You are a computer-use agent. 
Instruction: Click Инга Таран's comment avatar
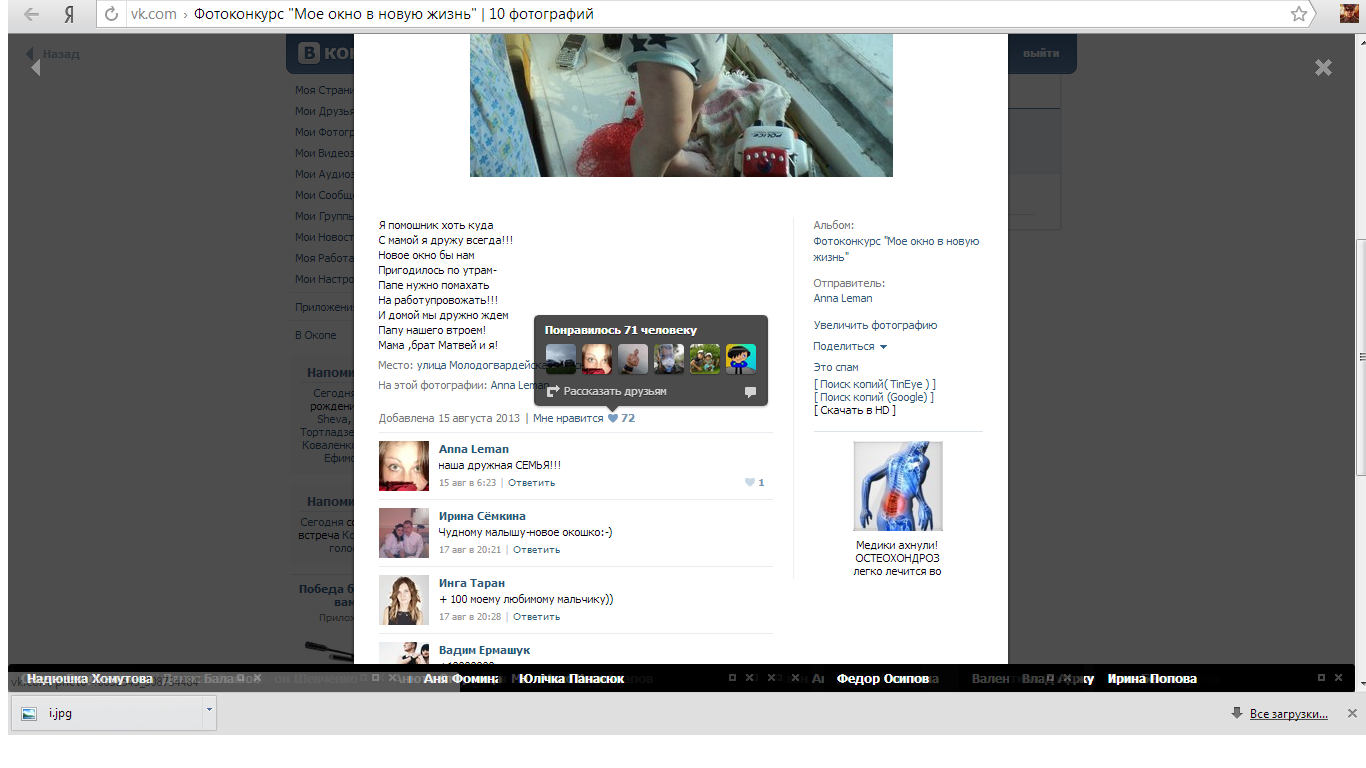404,600
